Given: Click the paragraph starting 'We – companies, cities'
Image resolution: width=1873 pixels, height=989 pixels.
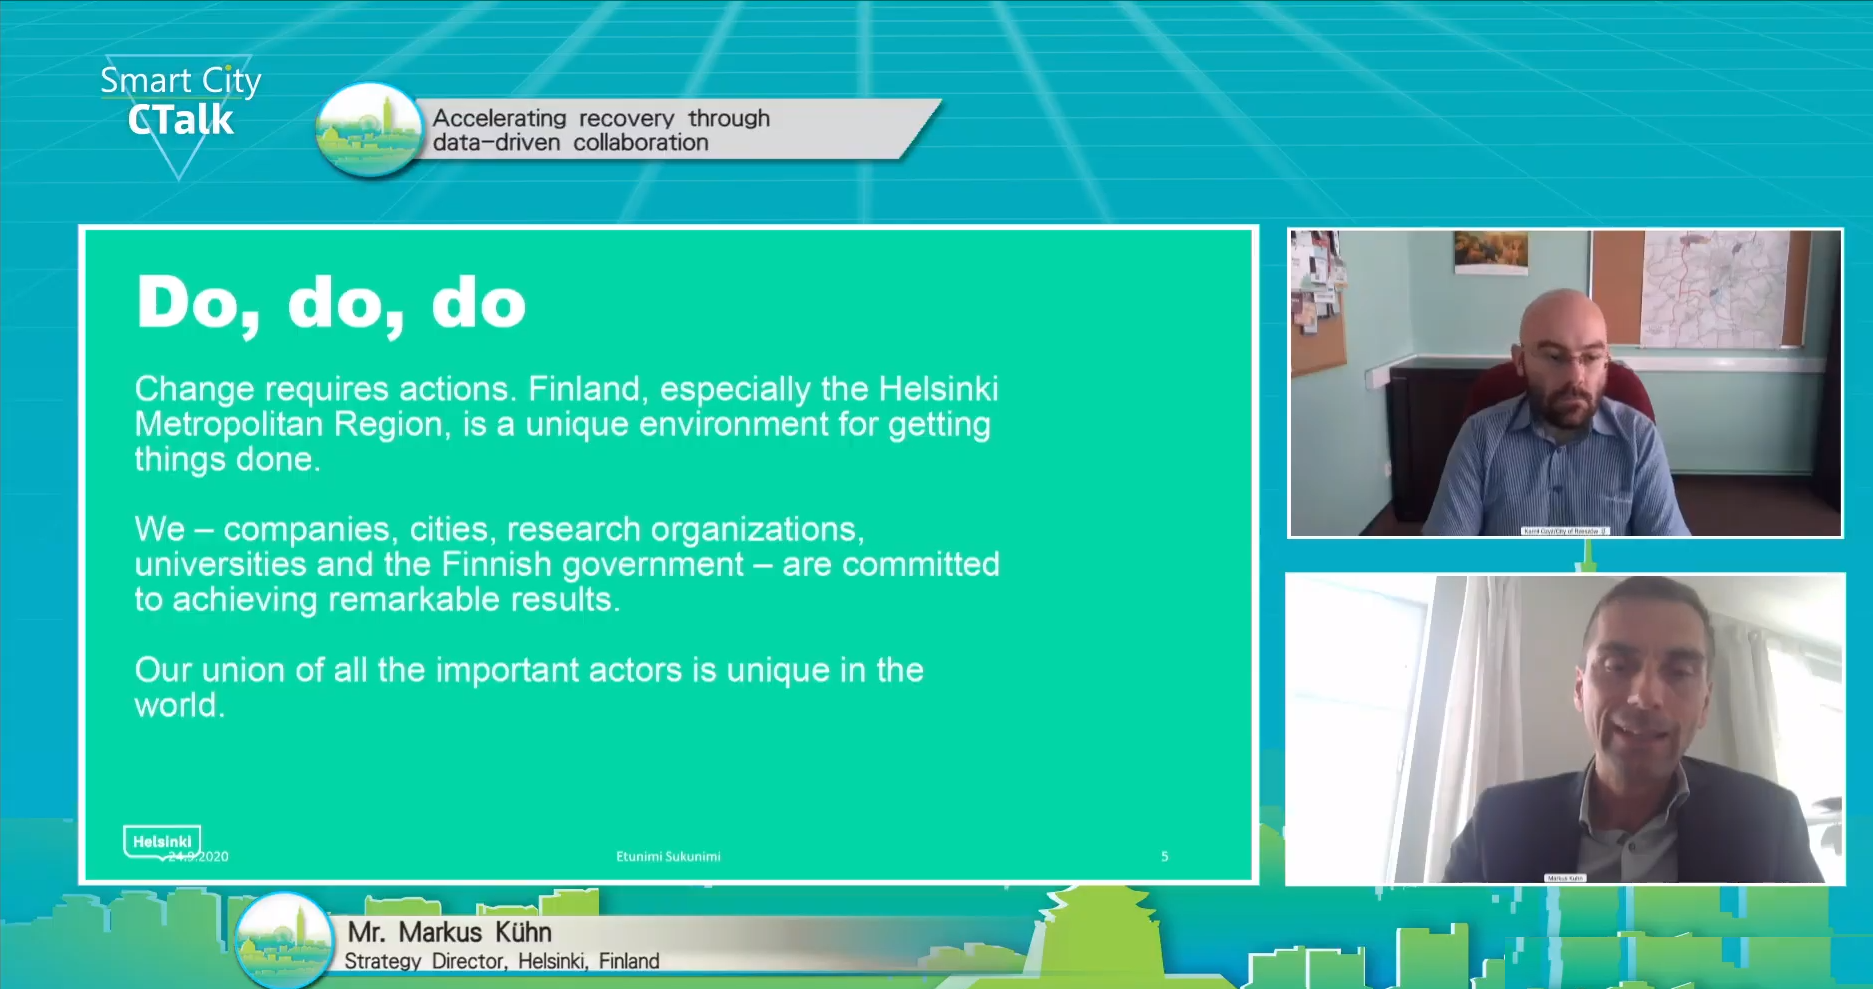Looking at the screenshot, I should [566, 564].
